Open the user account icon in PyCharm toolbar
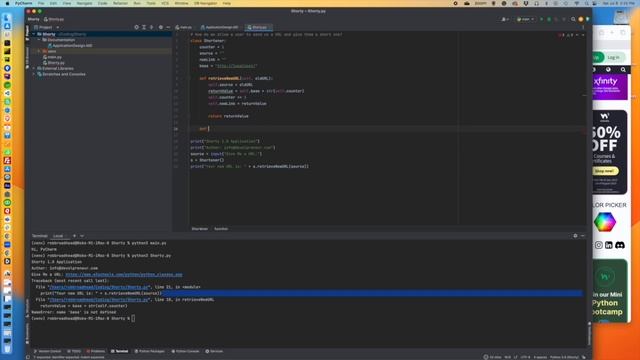Screen dimensions: 640x360 point(504,19)
